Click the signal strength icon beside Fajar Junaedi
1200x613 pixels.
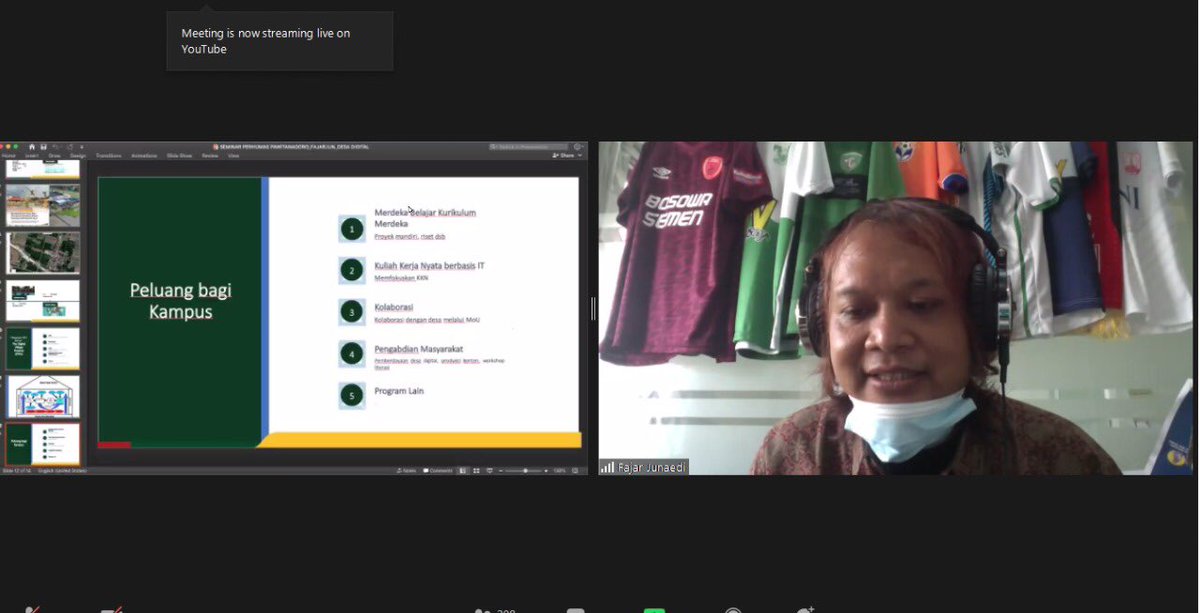(x=607, y=467)
